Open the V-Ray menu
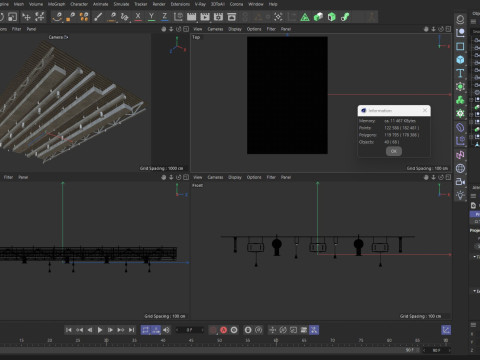Screen dimensions: 480x360 click(200, 4)
